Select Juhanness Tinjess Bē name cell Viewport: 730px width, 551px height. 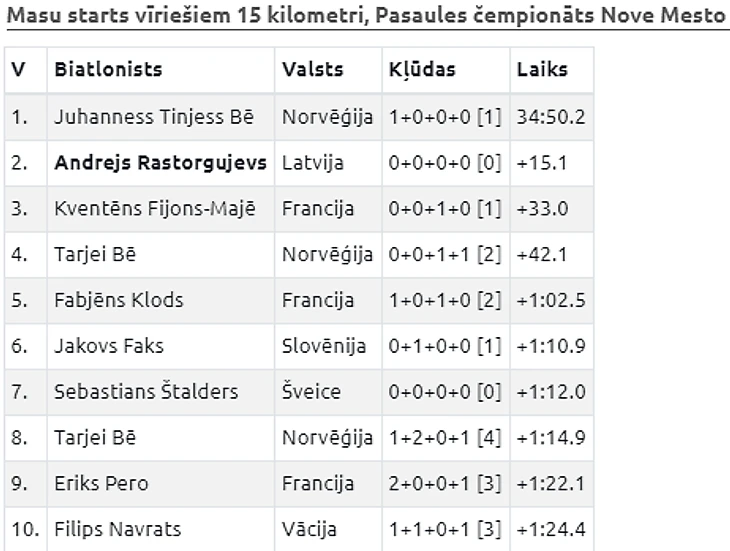click(154, 117)
